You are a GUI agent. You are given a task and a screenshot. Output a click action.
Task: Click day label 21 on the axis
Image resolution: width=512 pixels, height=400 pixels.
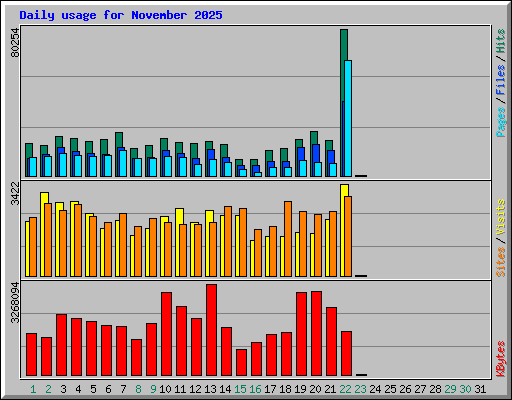coord(330,389)
